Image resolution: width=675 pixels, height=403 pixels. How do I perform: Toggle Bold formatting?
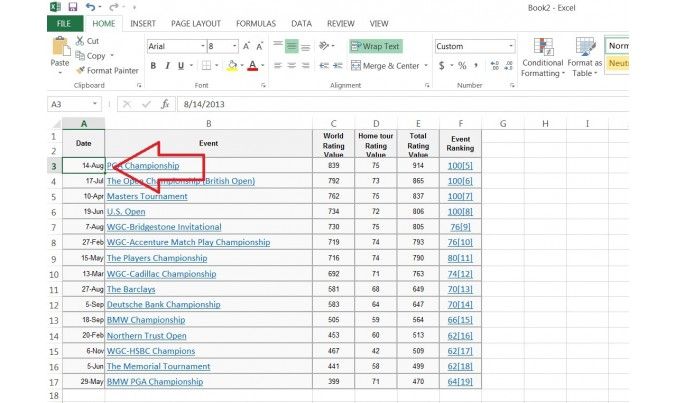153,65
